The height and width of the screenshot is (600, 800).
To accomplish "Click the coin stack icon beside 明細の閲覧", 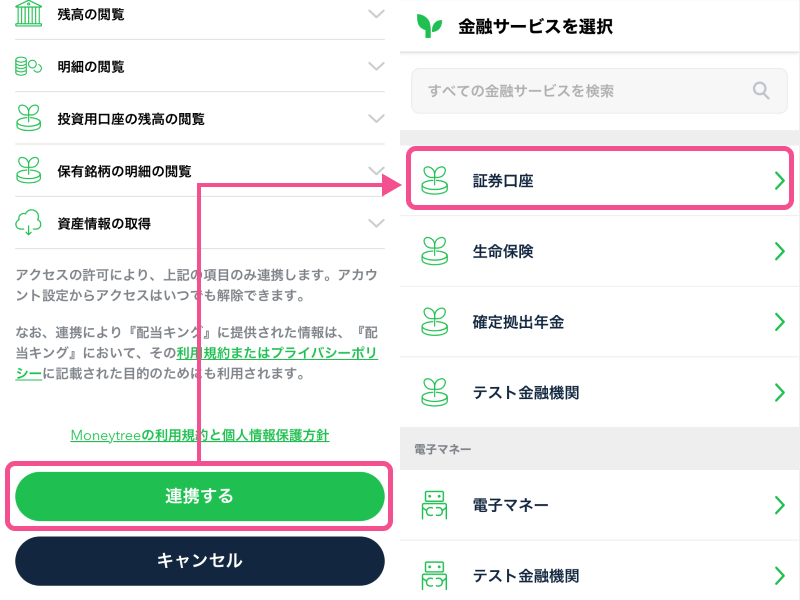I will pos(29,66).
